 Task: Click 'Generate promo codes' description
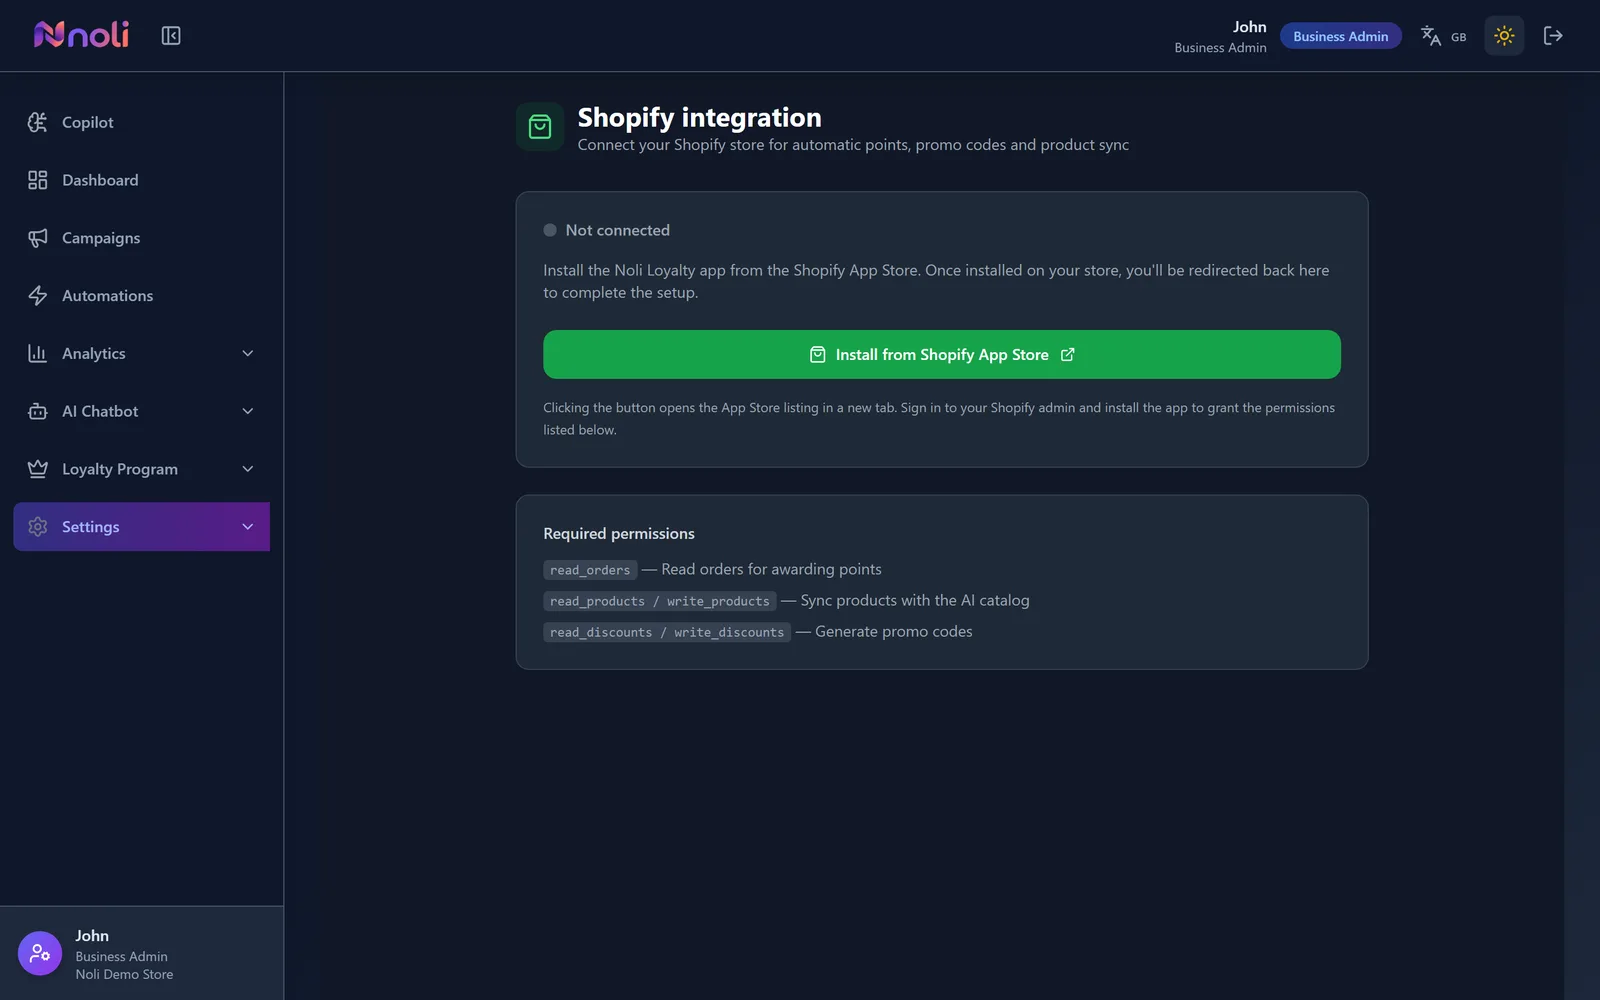[894, 632]
